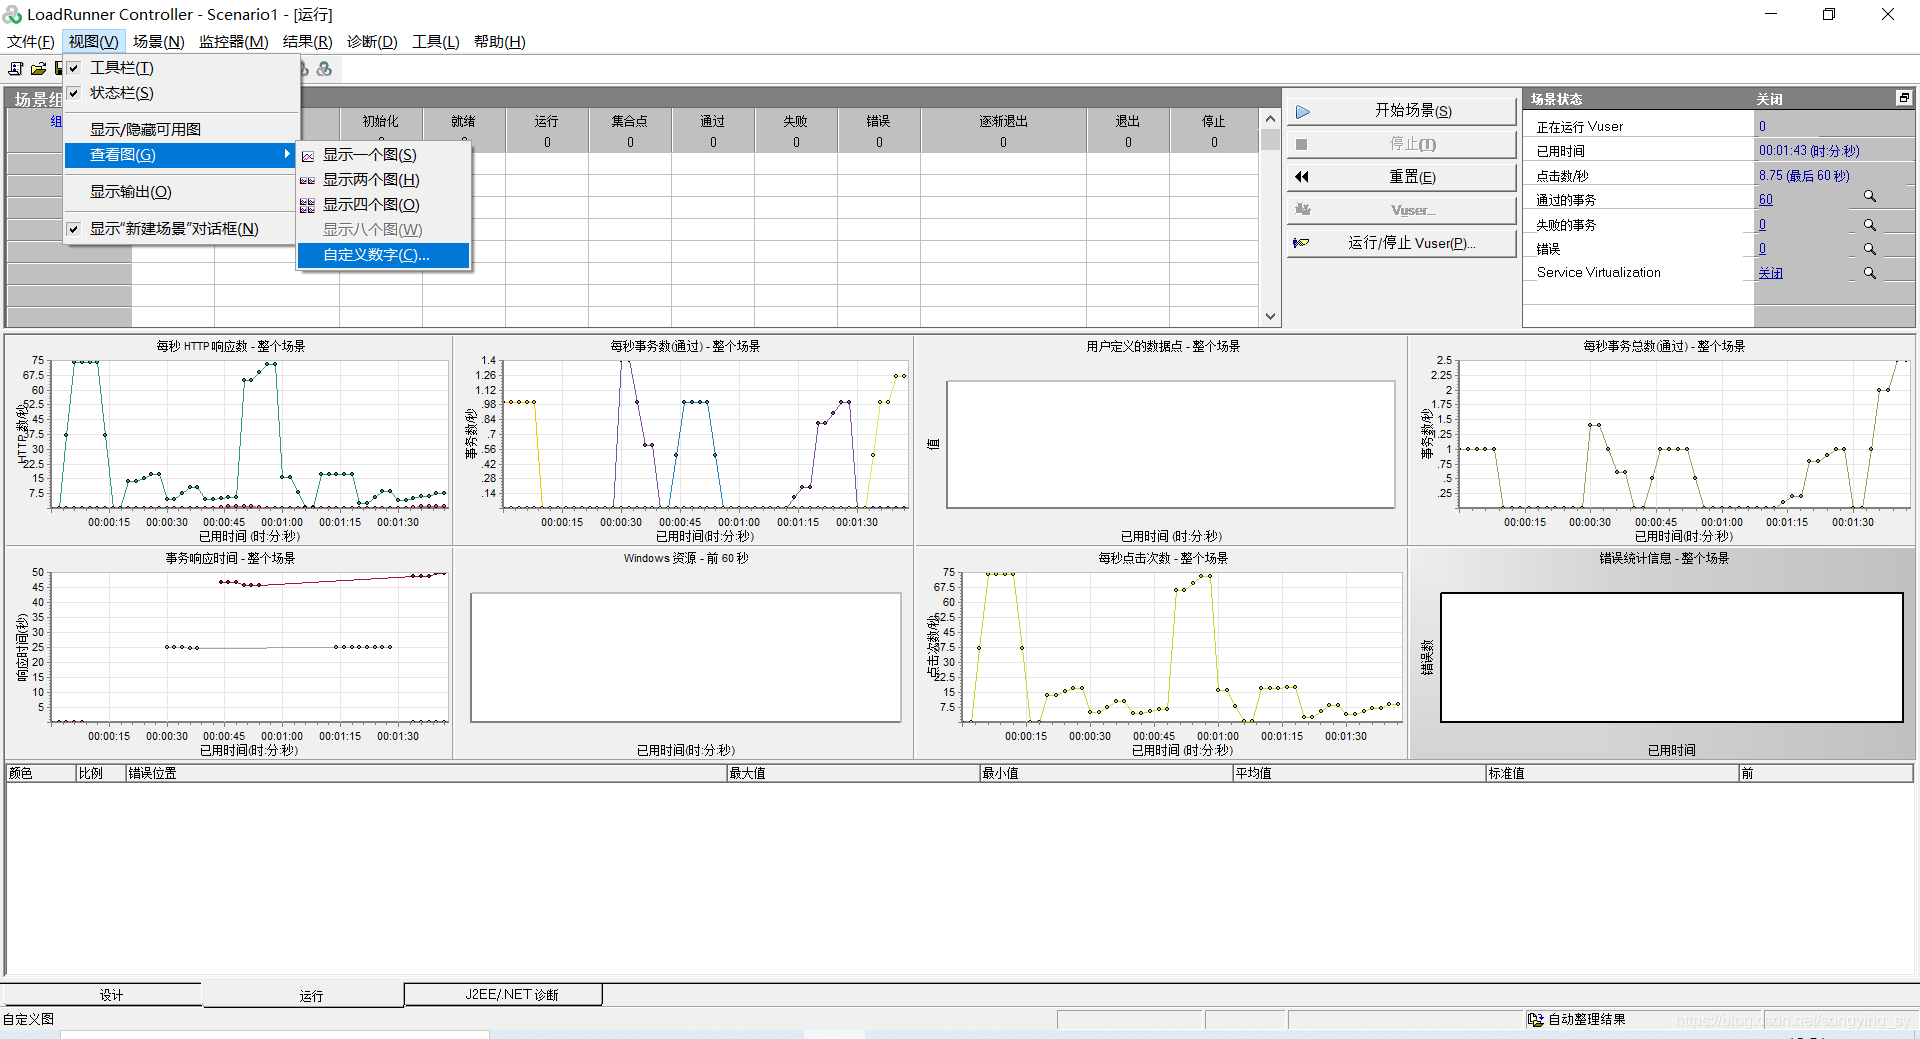
Task: Select the 每秒事务总数(通过) graph
Action: pos(1662,440)
